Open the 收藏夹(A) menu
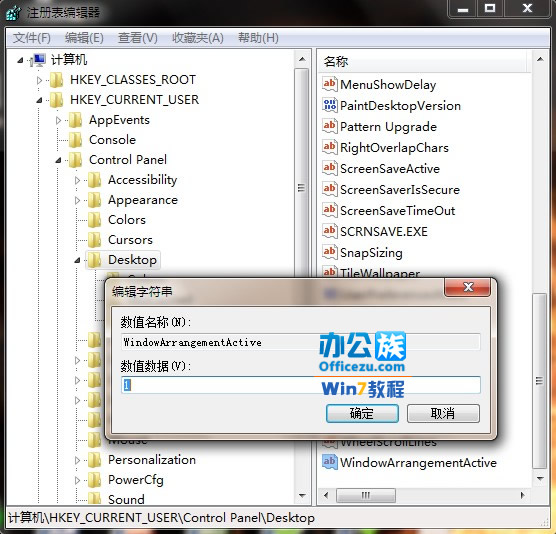The width and height of the screenshot is (556, 534). coord(198,38)
